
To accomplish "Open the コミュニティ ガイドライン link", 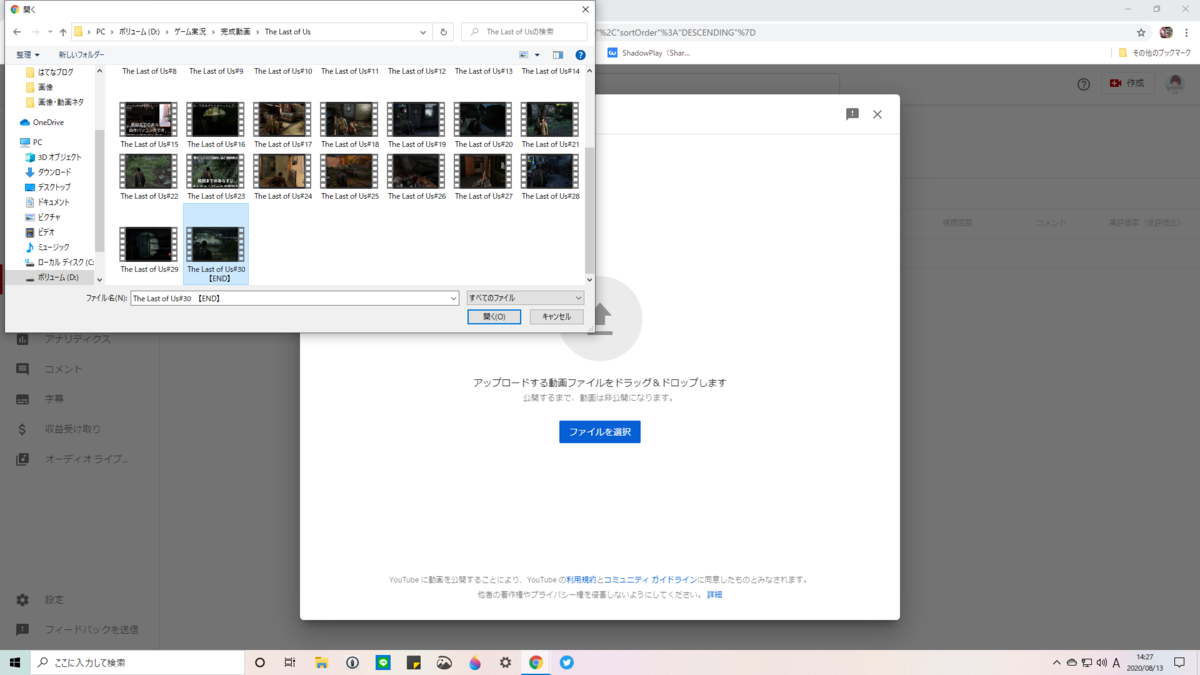I will [x=650, y=580].
